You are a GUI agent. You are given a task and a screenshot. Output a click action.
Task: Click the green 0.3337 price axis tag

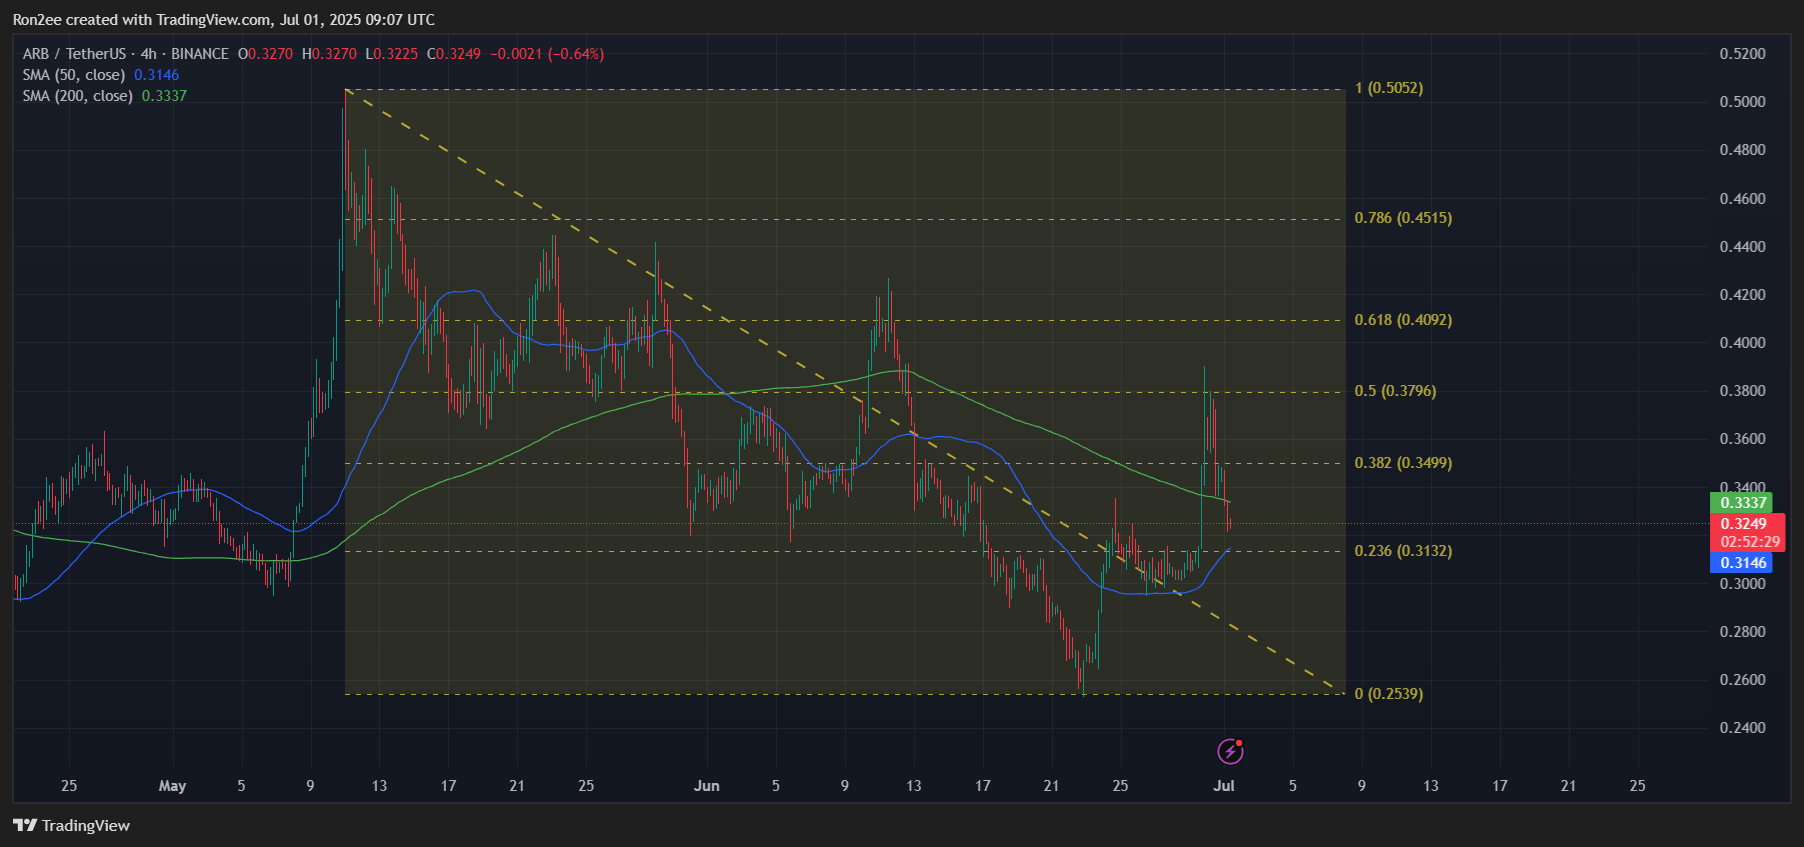pos(1743,503)
